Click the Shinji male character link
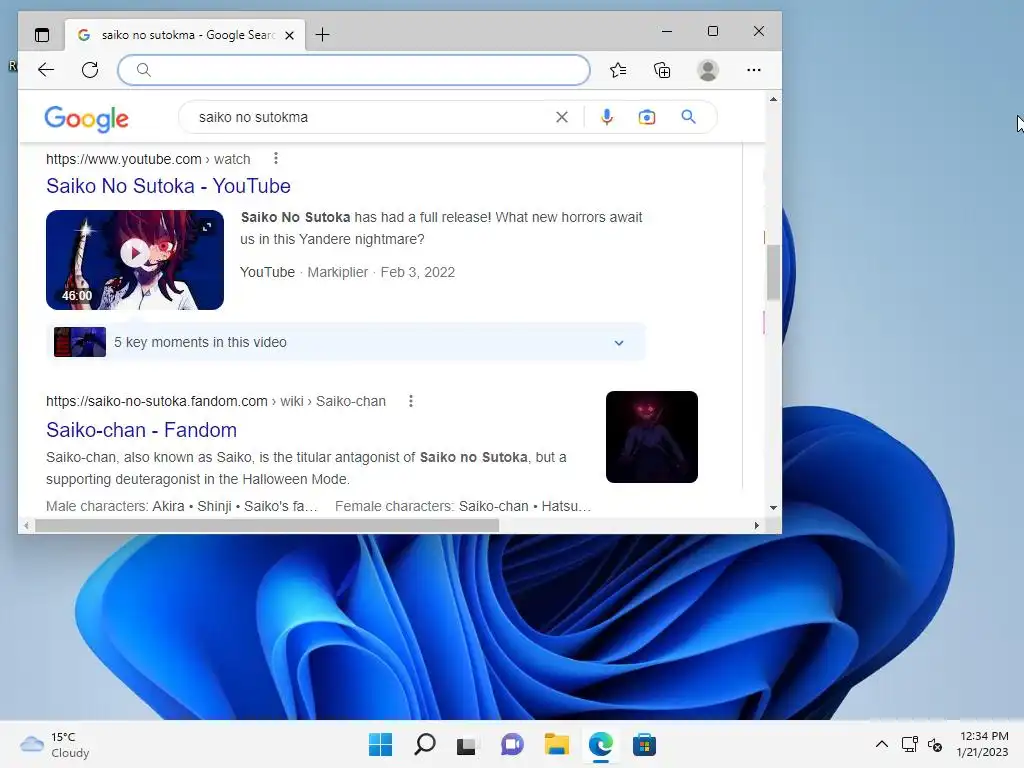This screenshot has height=768, width=1024. point(214,506)
